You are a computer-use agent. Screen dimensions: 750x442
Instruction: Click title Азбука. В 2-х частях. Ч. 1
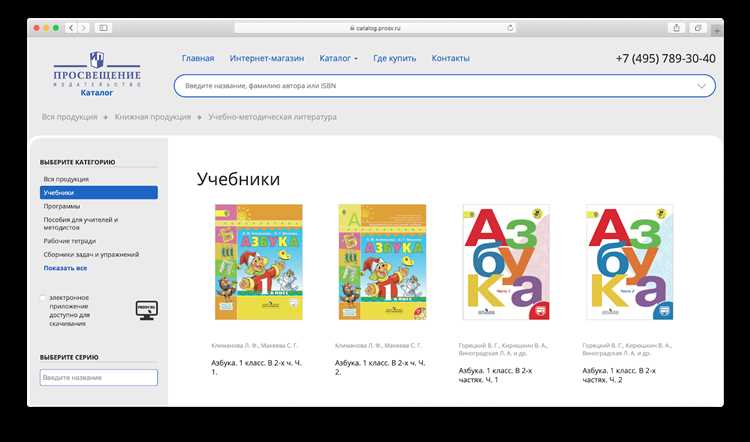click(495, 375)
